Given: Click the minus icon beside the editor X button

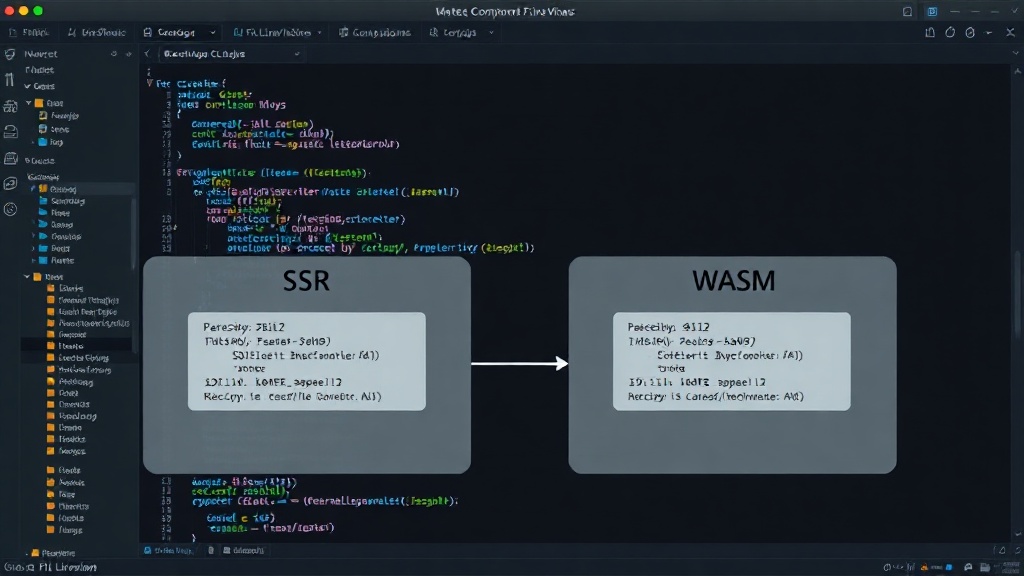Looking at the screenshot, I should (989, 32).
